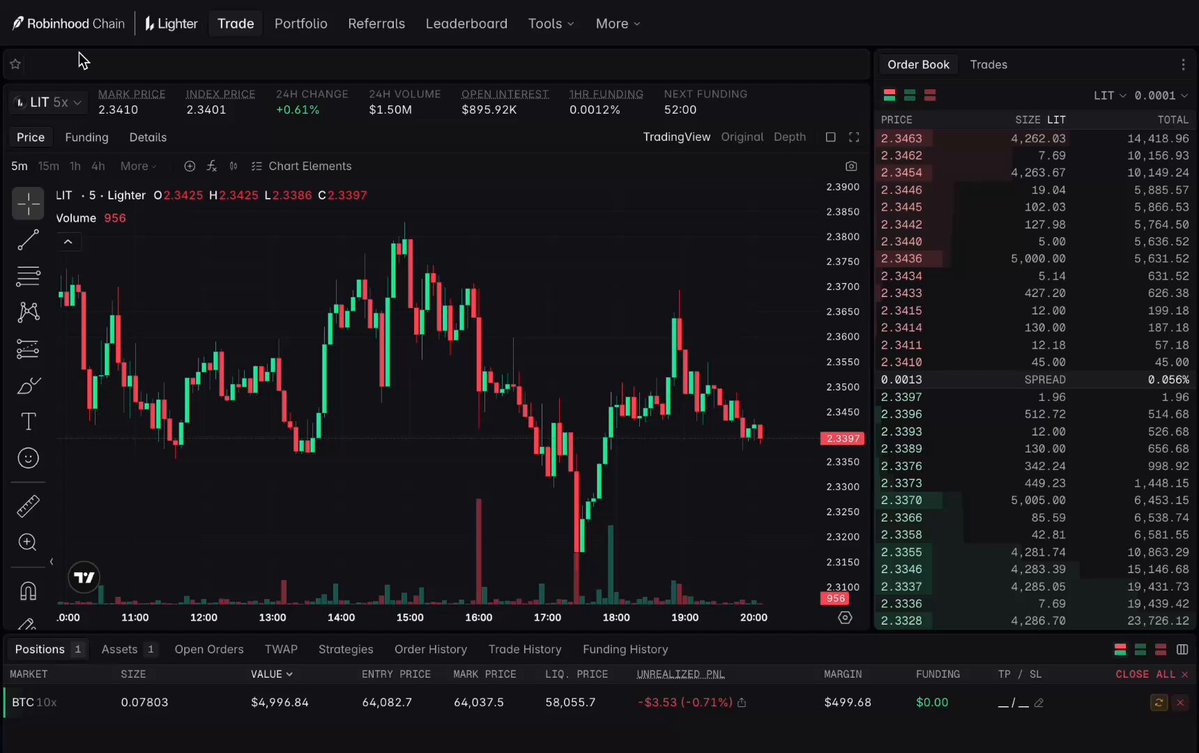Open the Referrals page
Image resolution: width=1199 pixels, height=753 pixels.
coord(376,24)
